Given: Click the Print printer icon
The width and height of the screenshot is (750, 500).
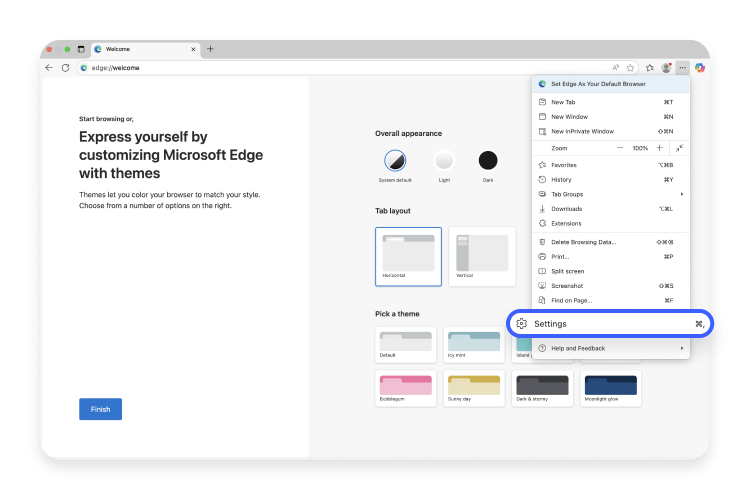Looking at the screenshot, I should [542, 257].
